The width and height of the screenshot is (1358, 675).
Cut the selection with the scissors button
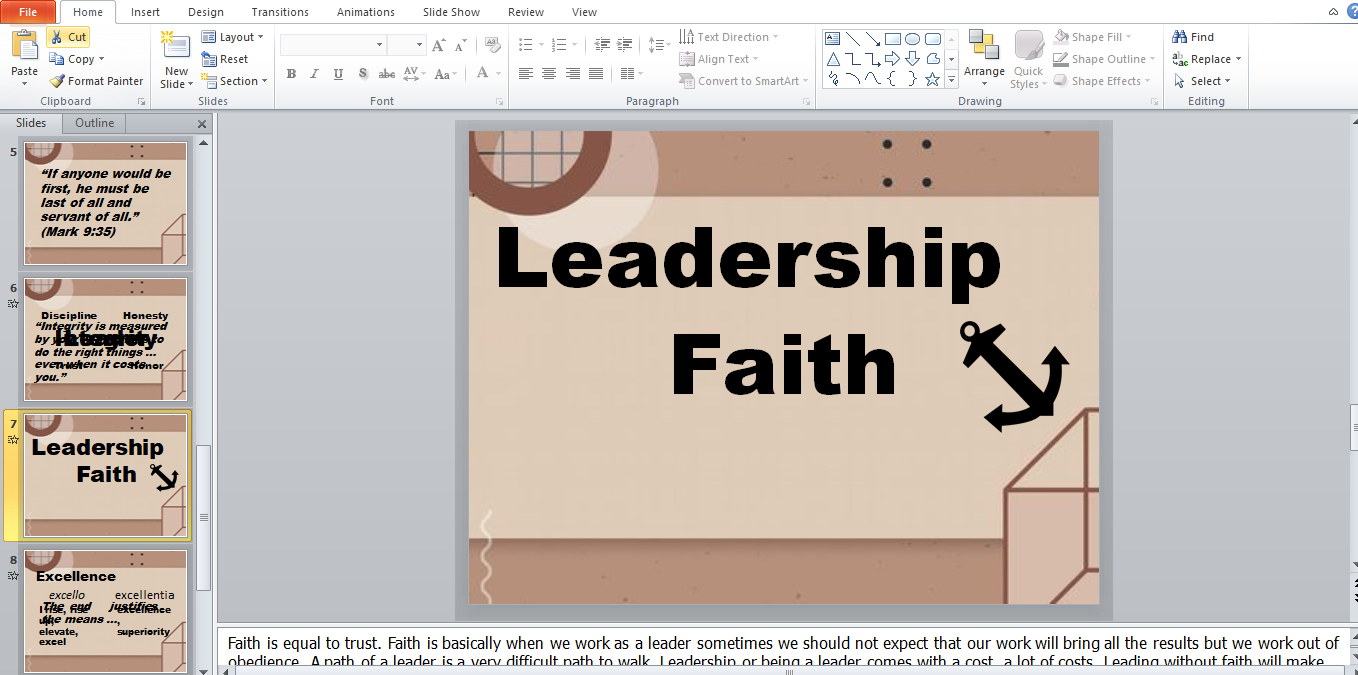click(x=68, y=37)
